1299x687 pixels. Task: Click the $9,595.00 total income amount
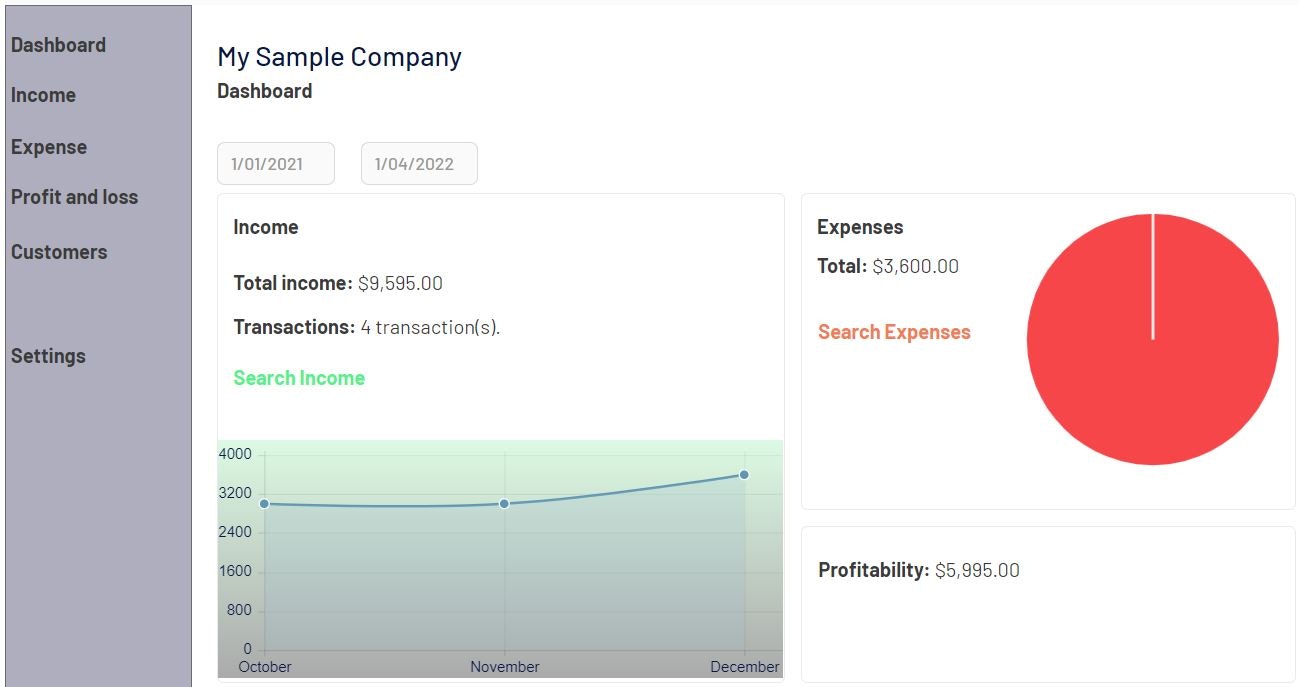tap(400, 283)
